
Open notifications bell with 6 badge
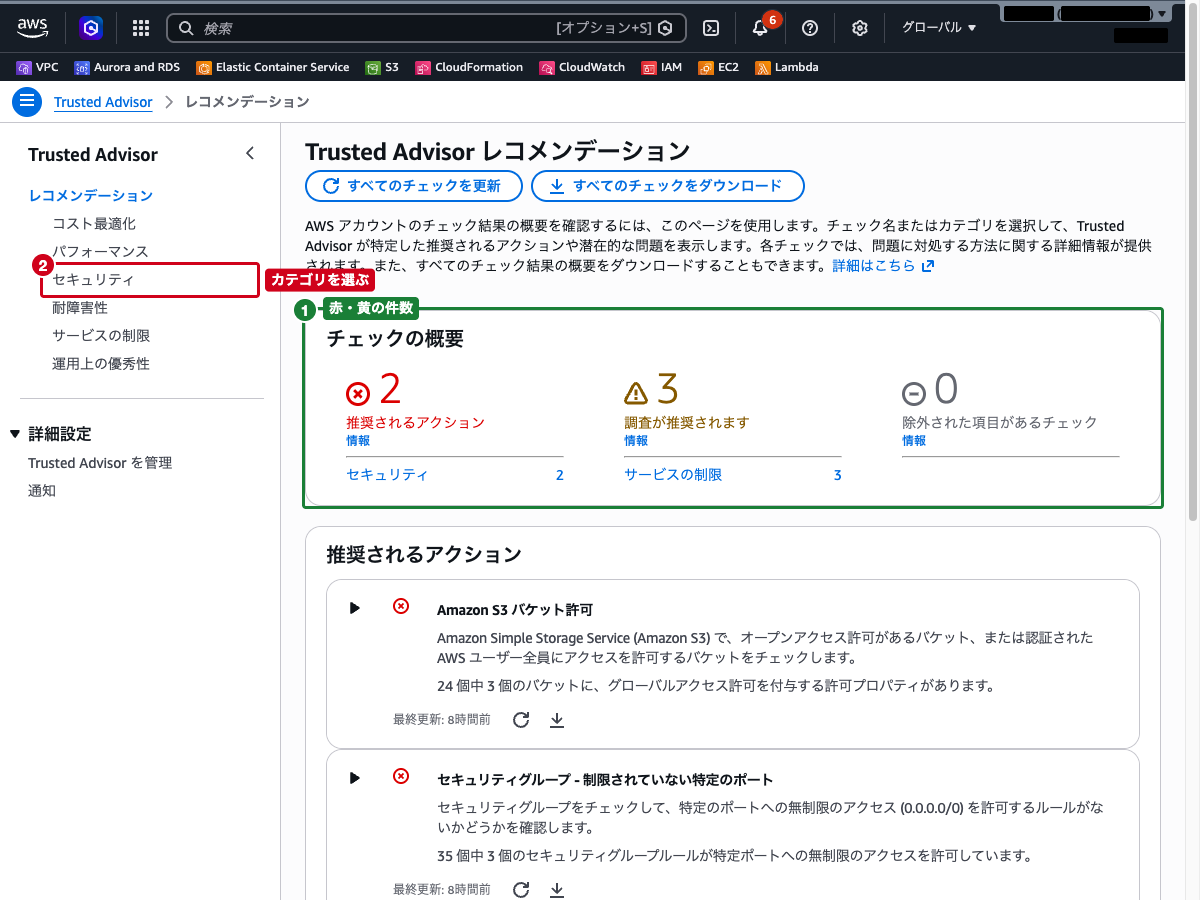coord(761,27)
